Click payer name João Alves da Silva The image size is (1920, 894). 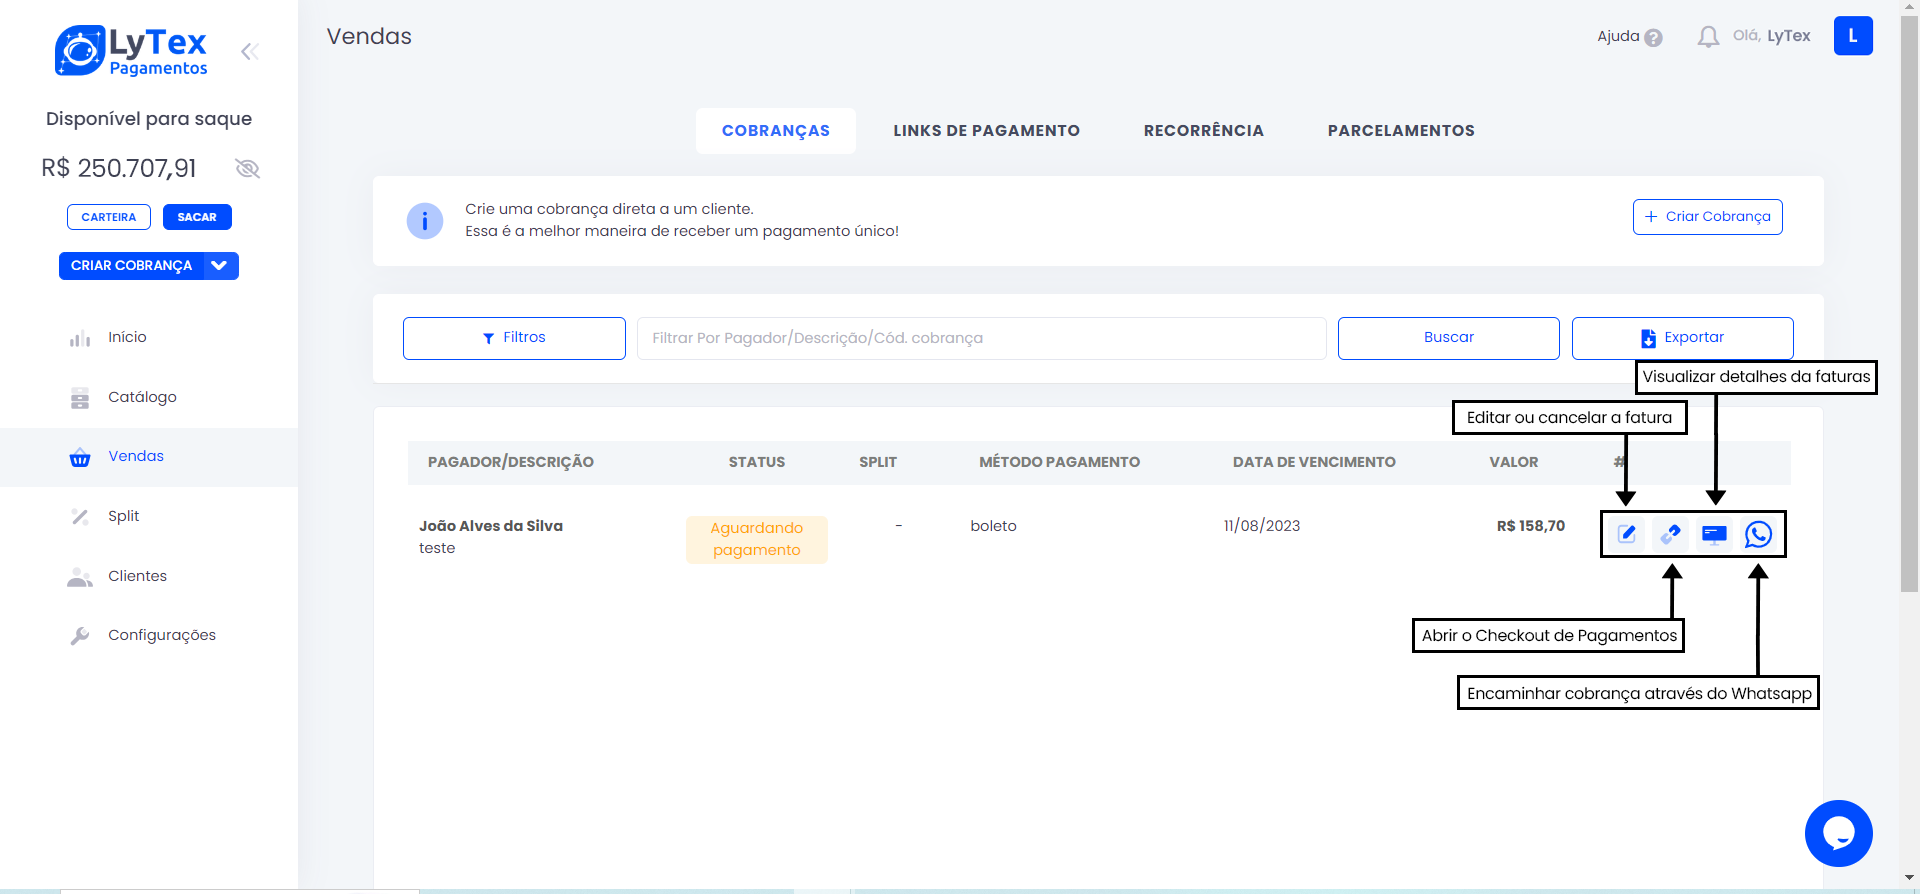491,526
